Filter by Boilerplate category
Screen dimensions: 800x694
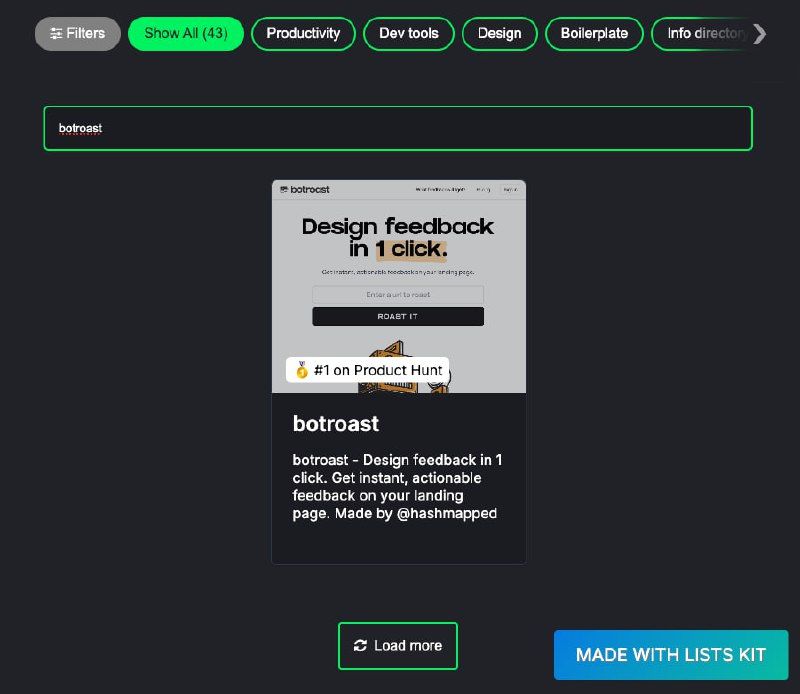pos(594,34)
